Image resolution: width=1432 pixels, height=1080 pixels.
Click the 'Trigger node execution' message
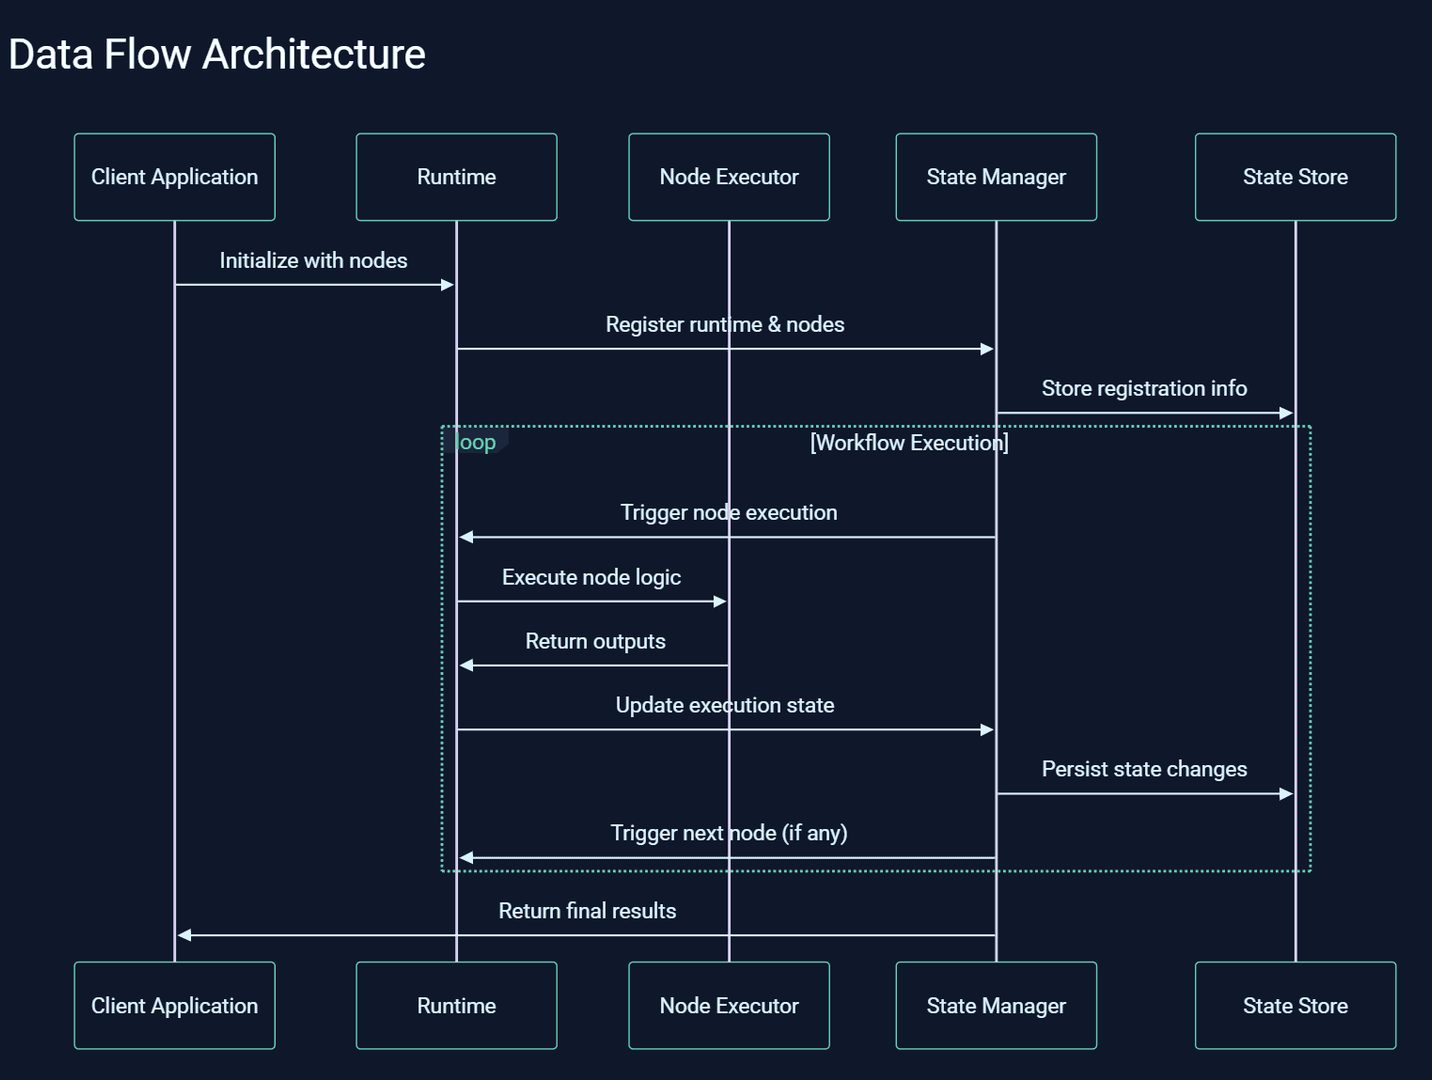click(728, 512)
